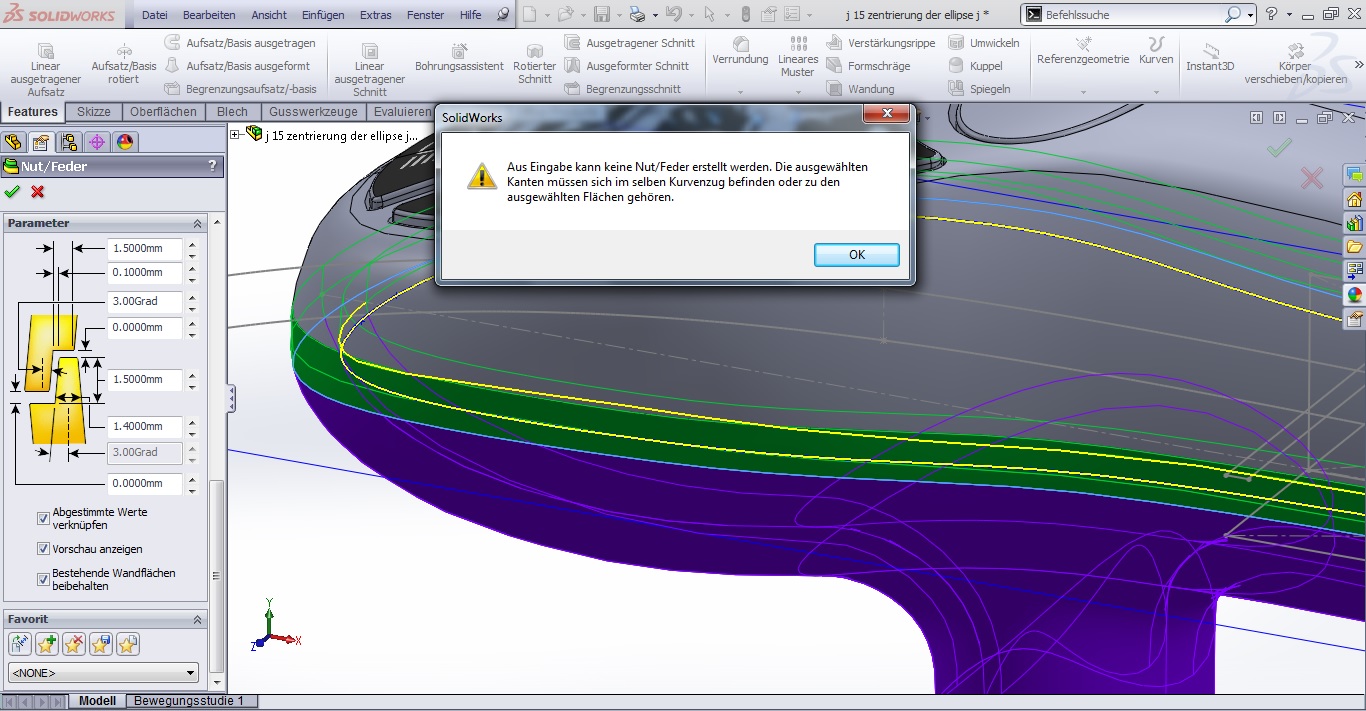Click Körper verschieben/kopieren tool
This screenshot has width=1366, height=711.
pos(1294,62)
